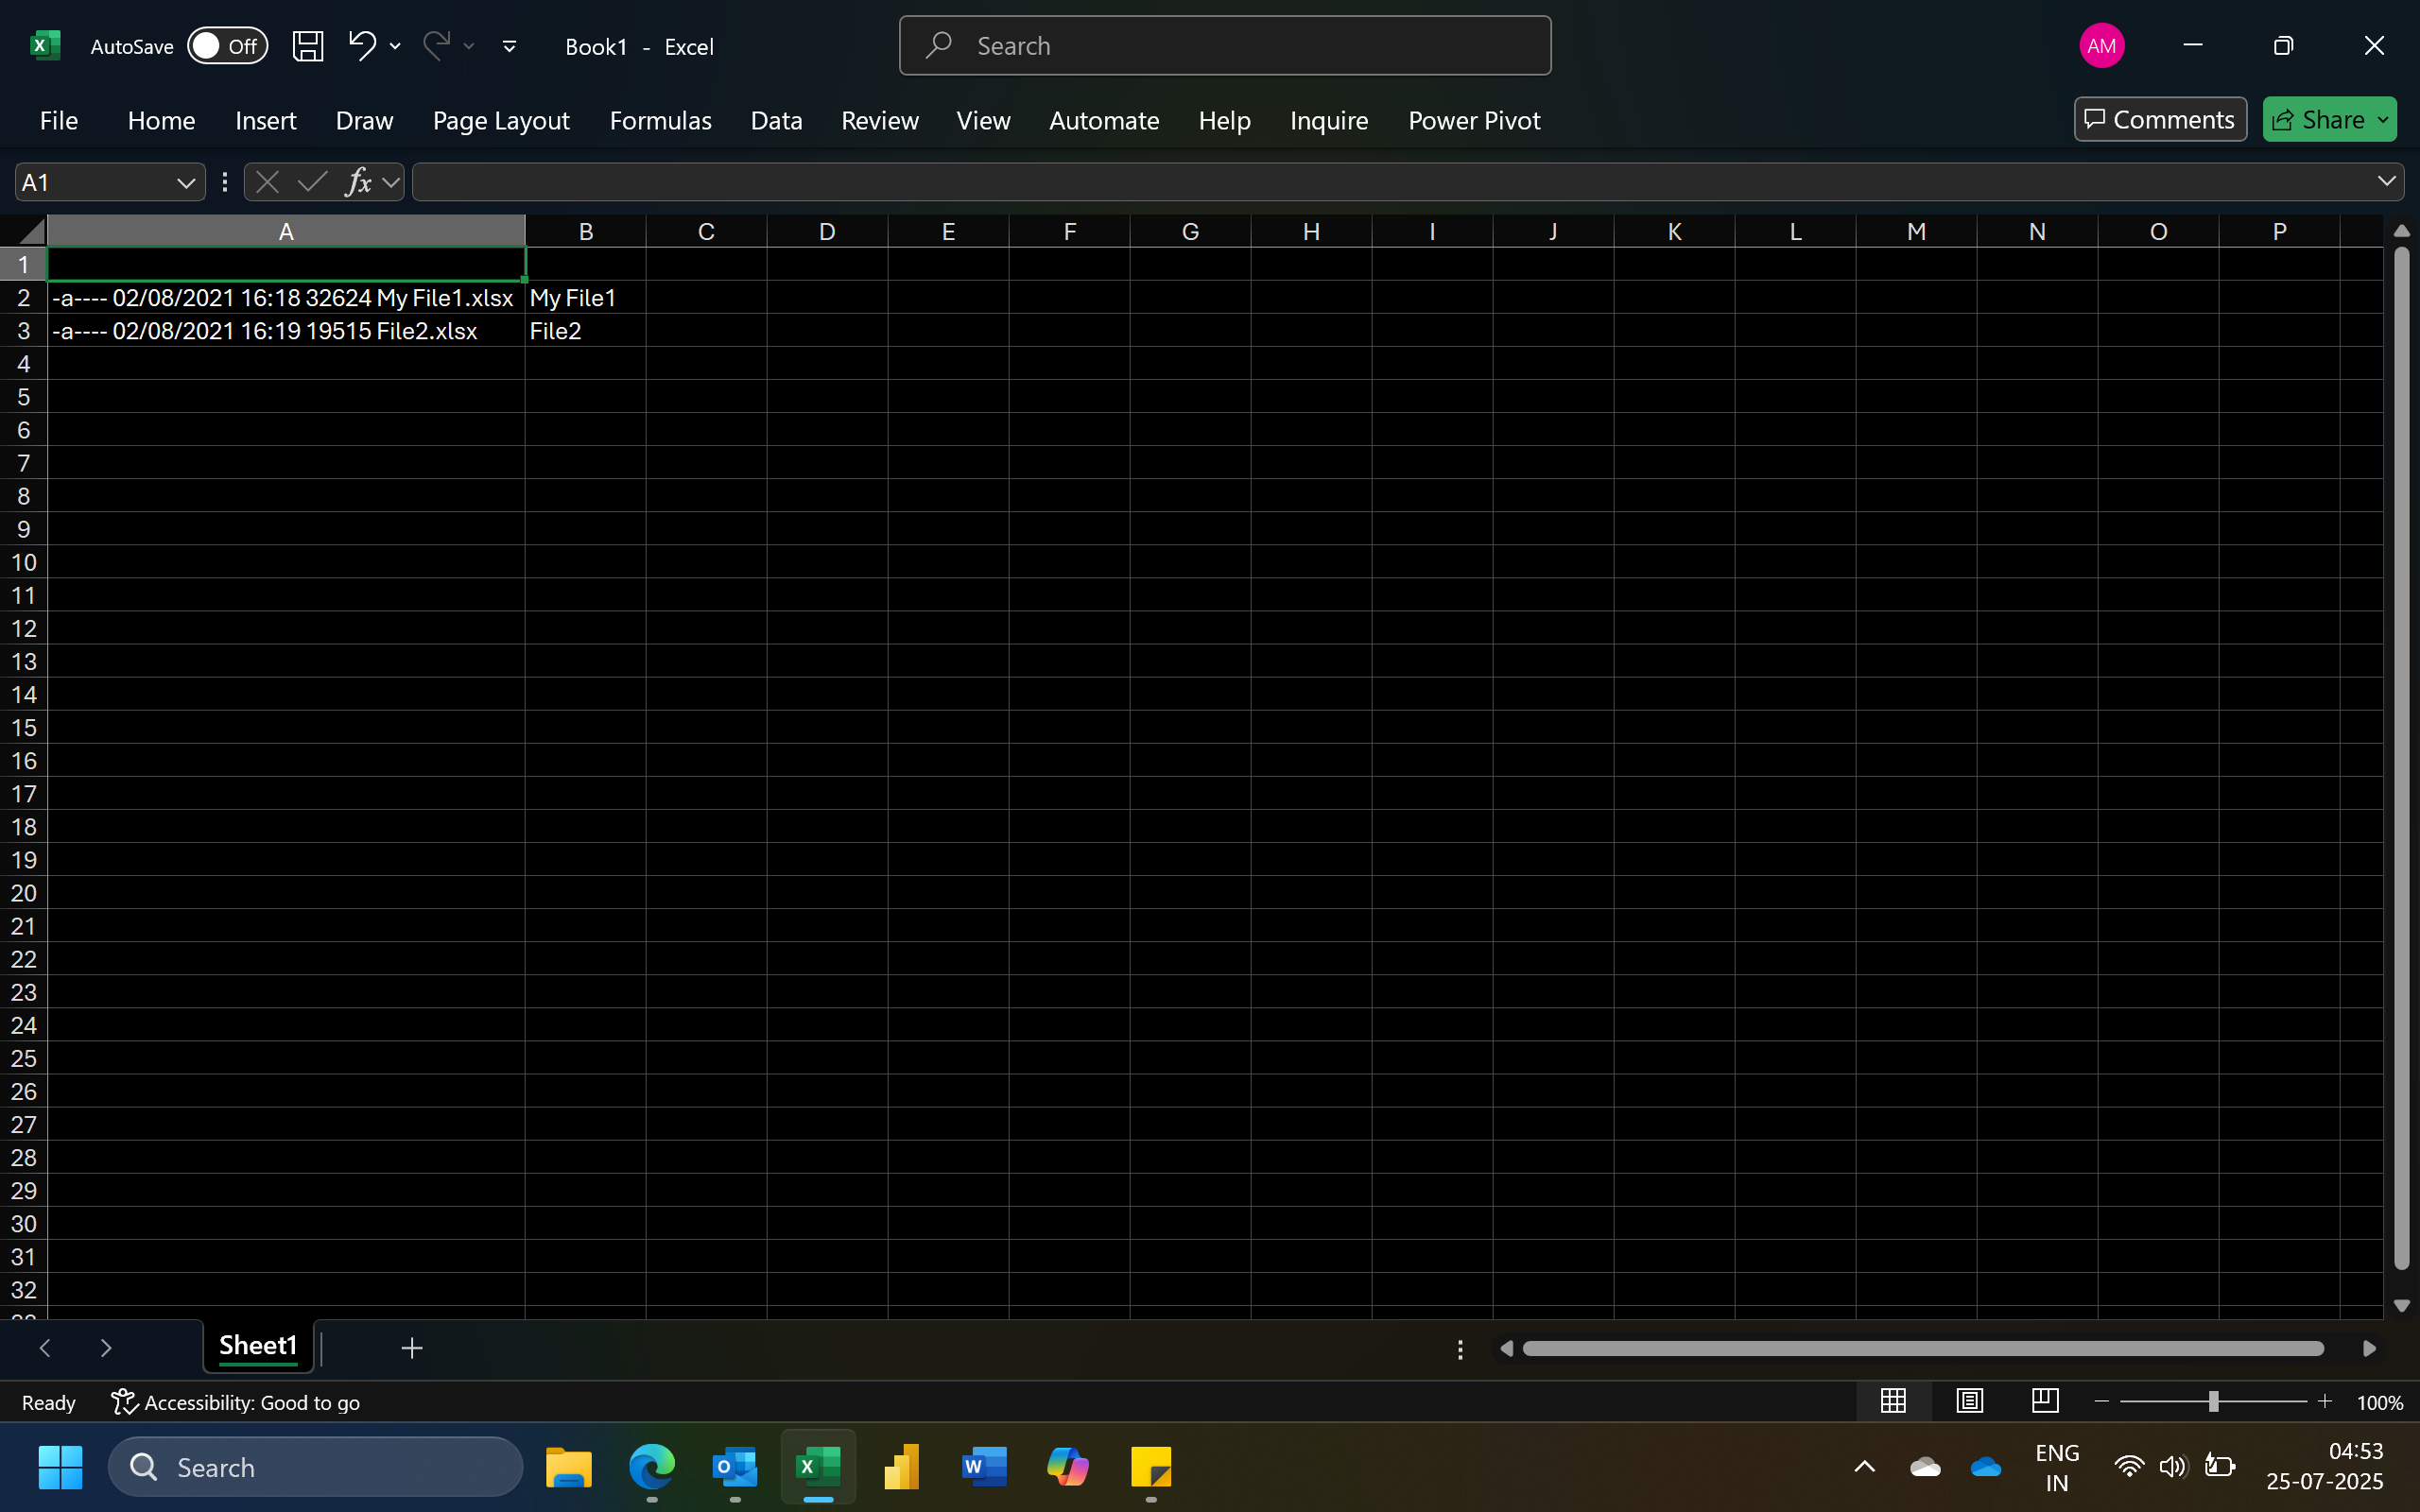2420x1512 pixels.
Task: Open the Share button dropdown arrow
Action: 2383,120
